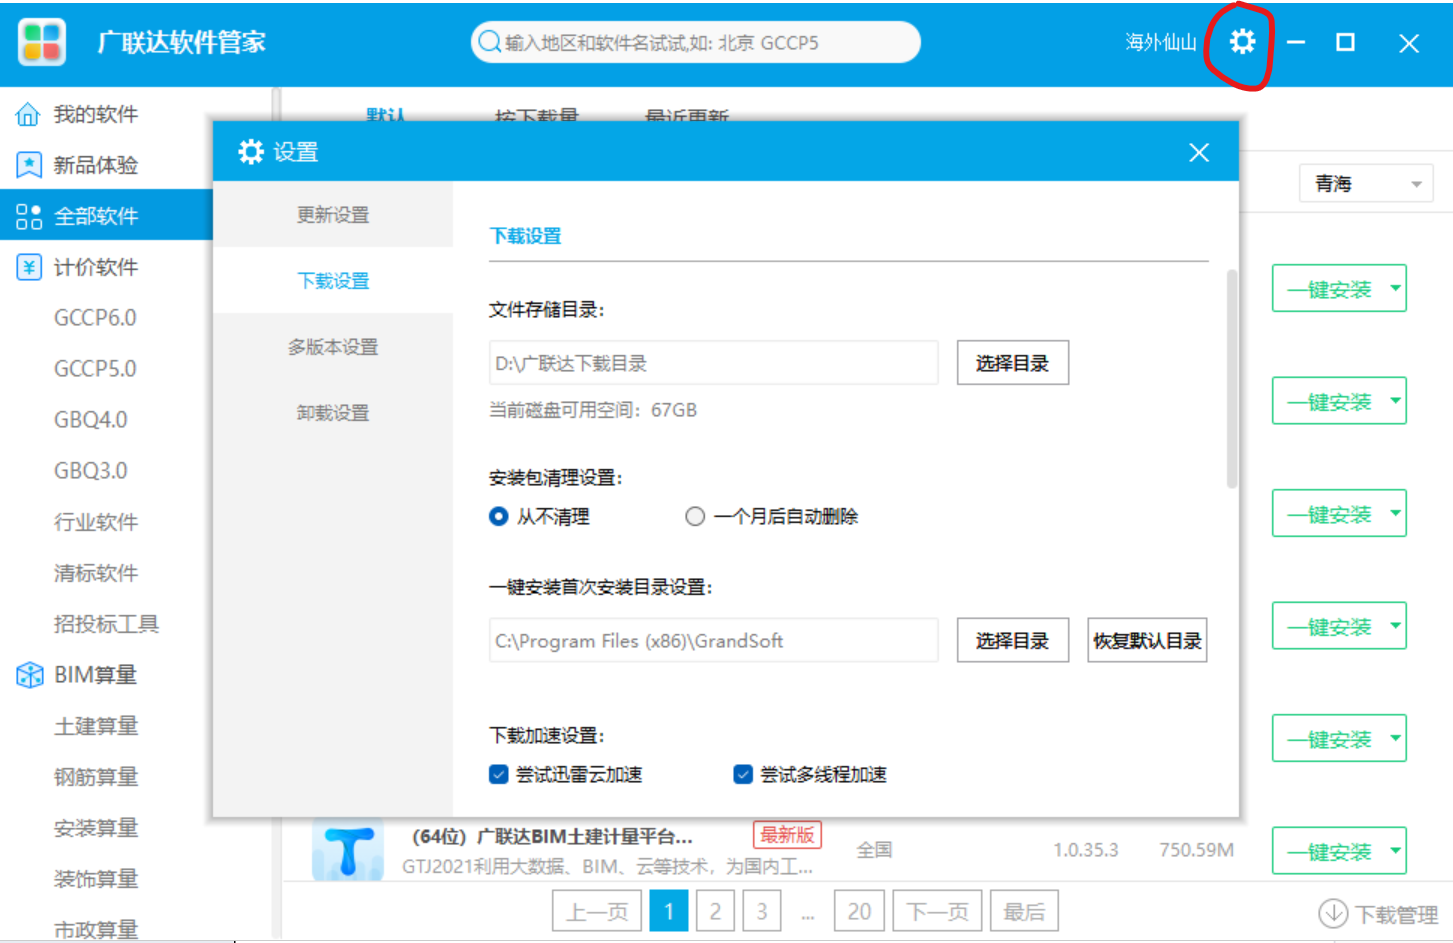Viewport: 1453px width, 943px height.
Task: Select current page 1 button
Action: pyautogui.click(x=669, y=912)
